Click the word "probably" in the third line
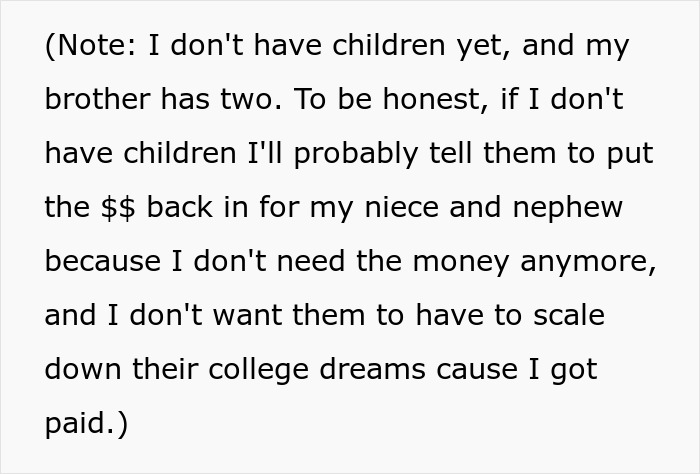This screenshot has width=700, height=474. coord(356,154)
